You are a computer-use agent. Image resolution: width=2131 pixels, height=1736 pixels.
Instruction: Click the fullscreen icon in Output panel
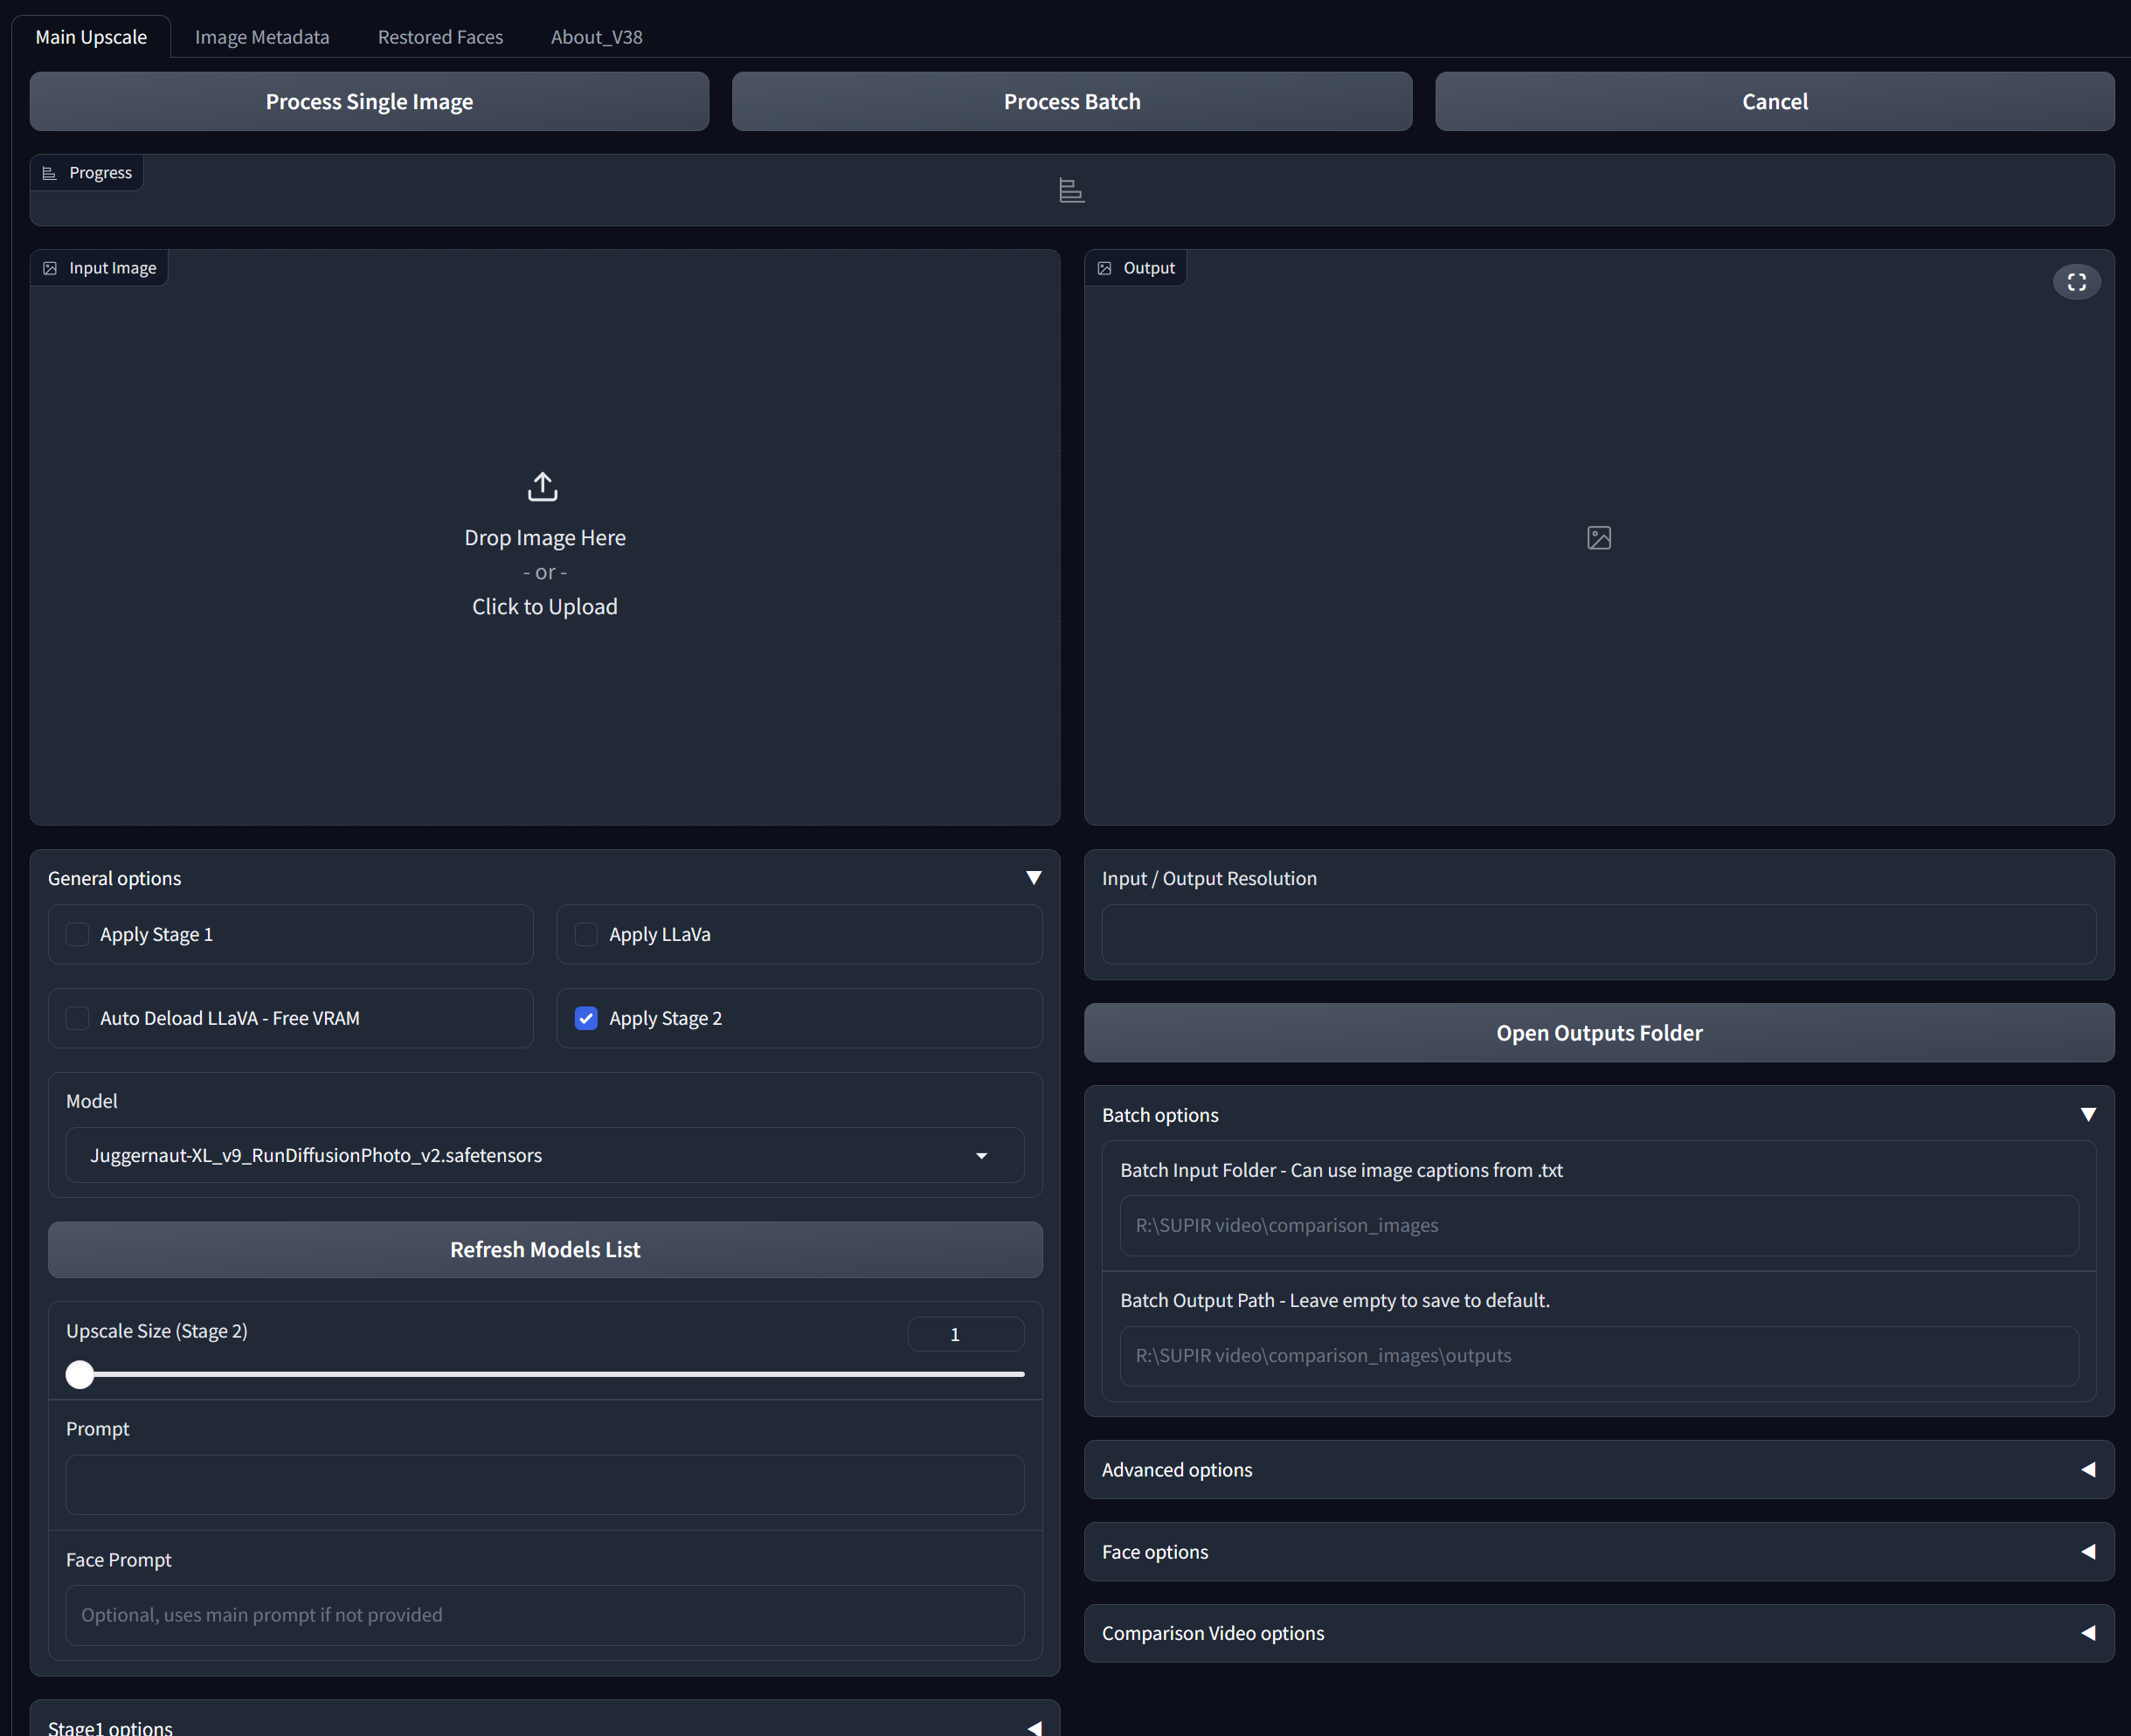click(2076, 282)
